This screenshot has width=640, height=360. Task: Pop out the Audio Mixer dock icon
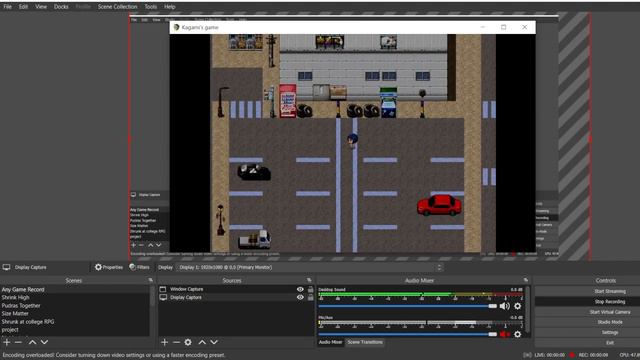(x=526, y=280)
